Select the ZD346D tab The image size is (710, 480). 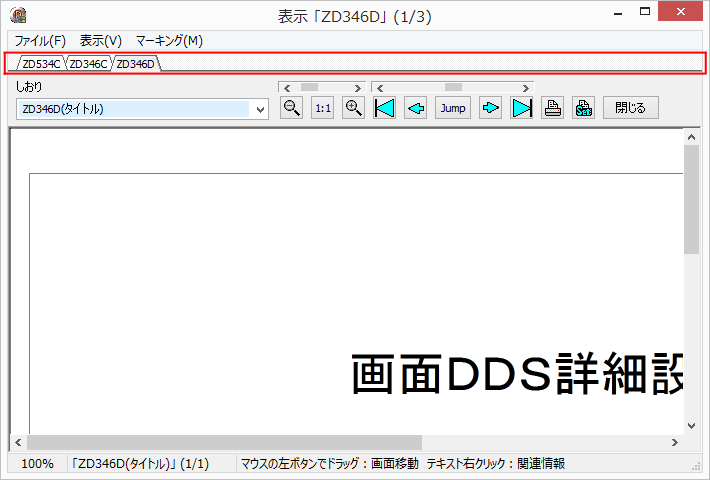point(135,64)
